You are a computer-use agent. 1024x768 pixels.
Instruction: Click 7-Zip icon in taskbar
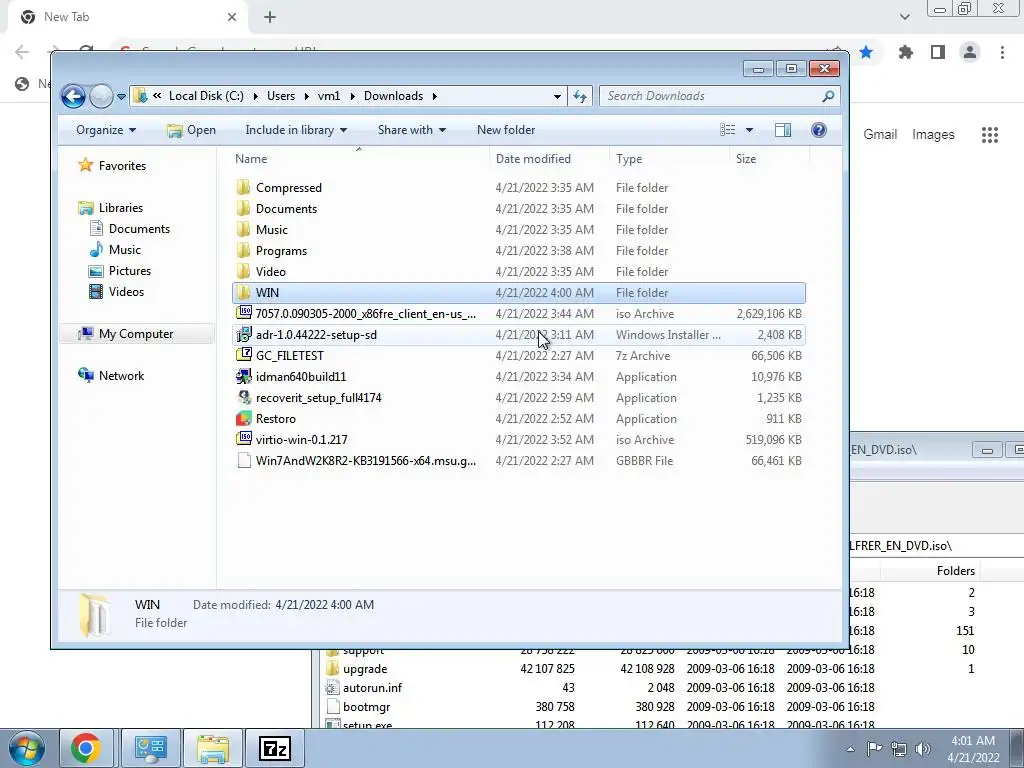274,748
